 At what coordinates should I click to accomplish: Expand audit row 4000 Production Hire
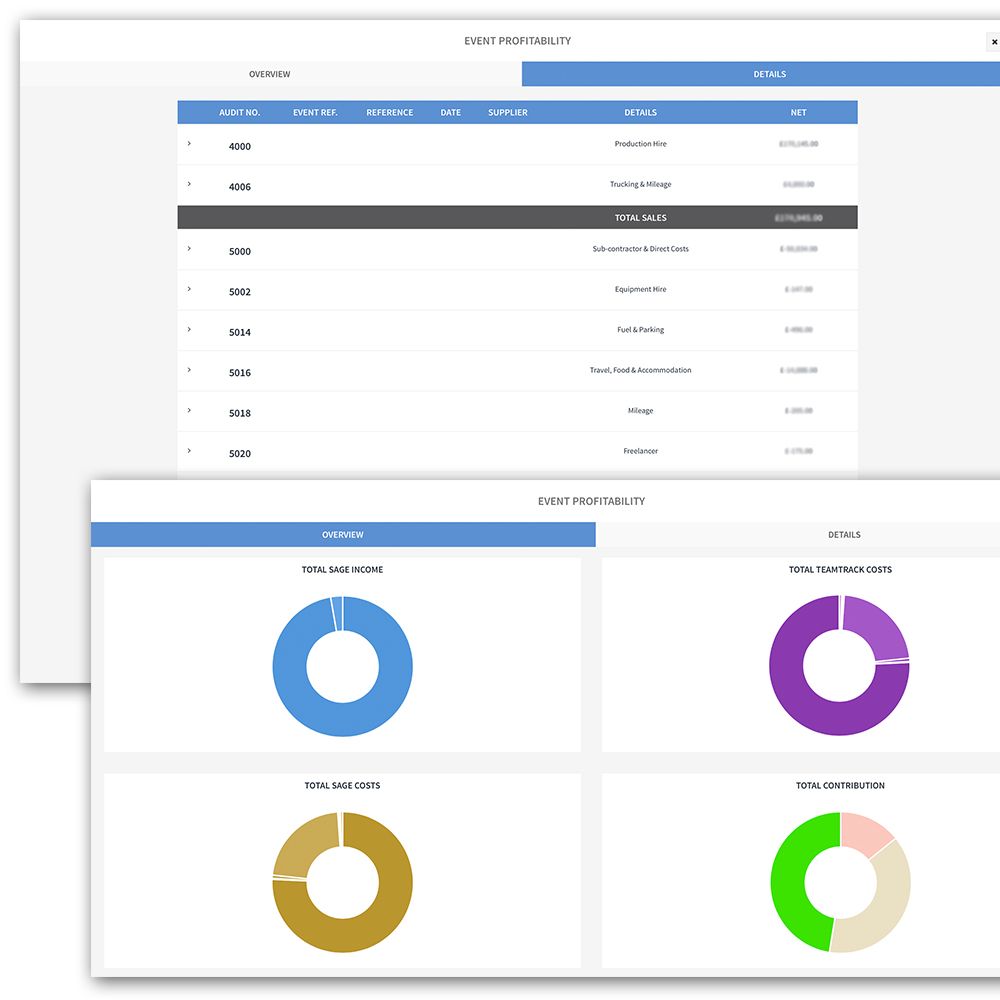(x=189, y=143)
